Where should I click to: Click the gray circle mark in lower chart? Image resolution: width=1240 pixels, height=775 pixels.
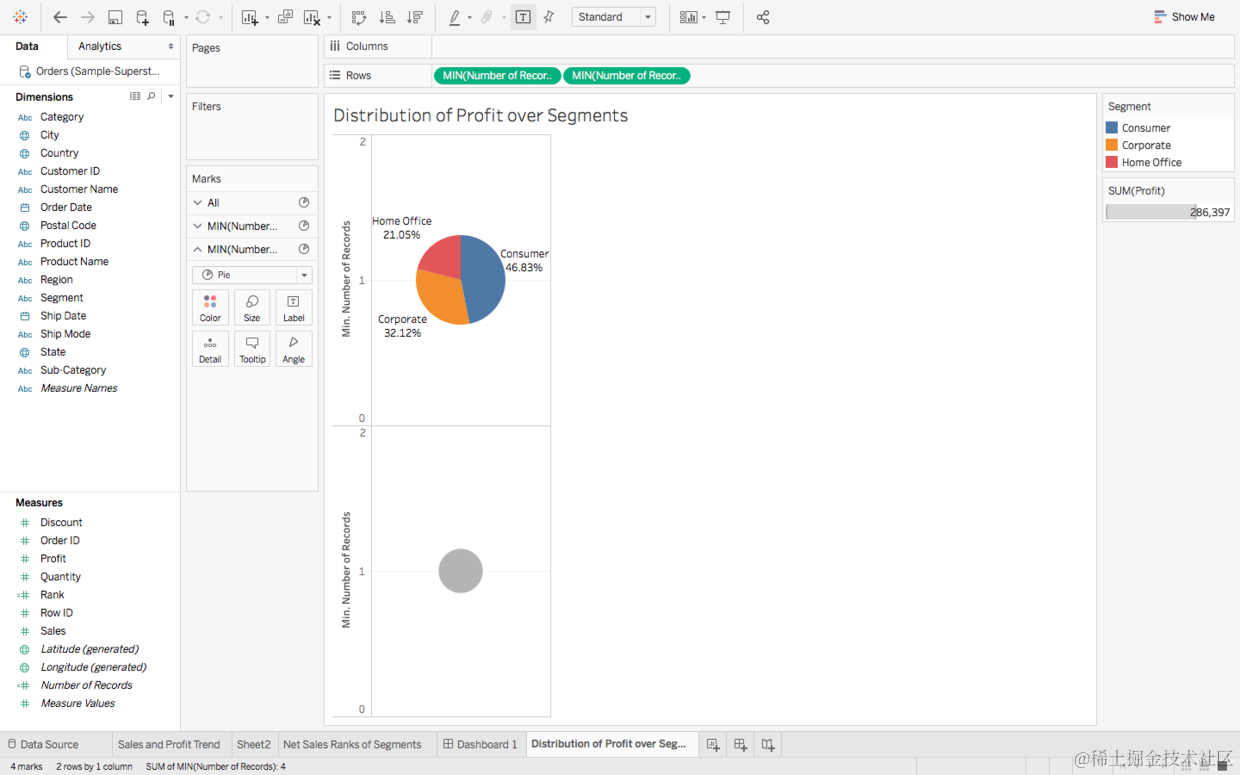click(x=461, y=571)
